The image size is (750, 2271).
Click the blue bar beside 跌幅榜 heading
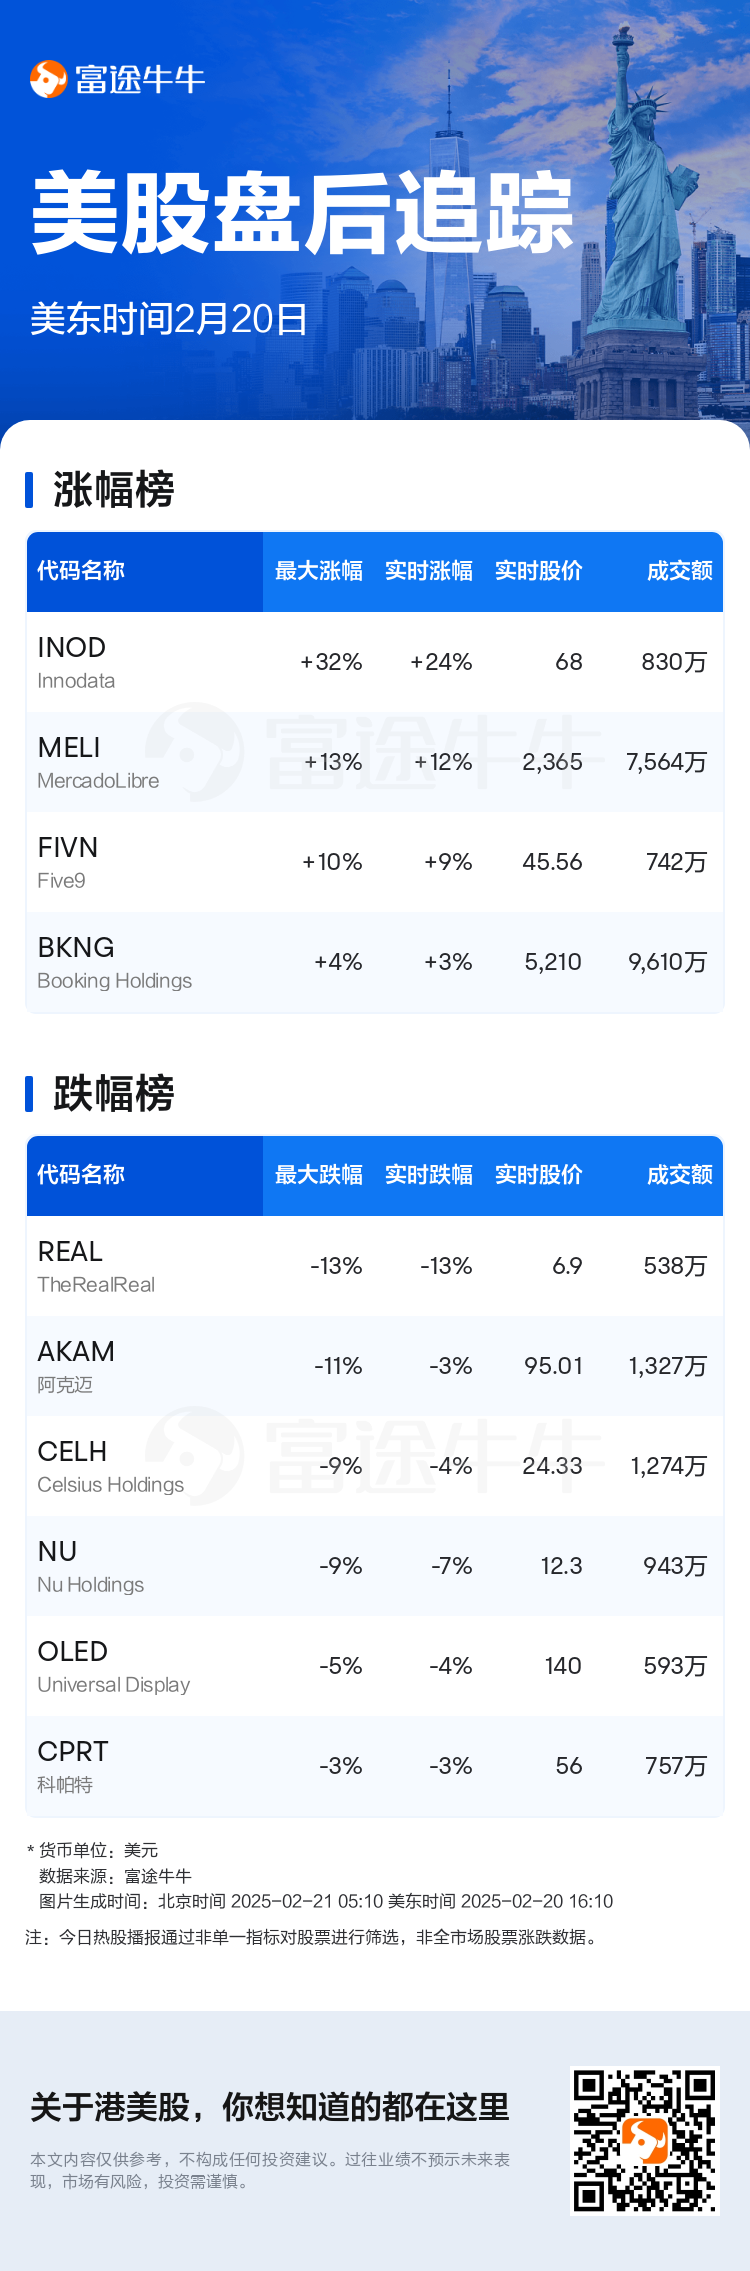(x=29, y=1094)
